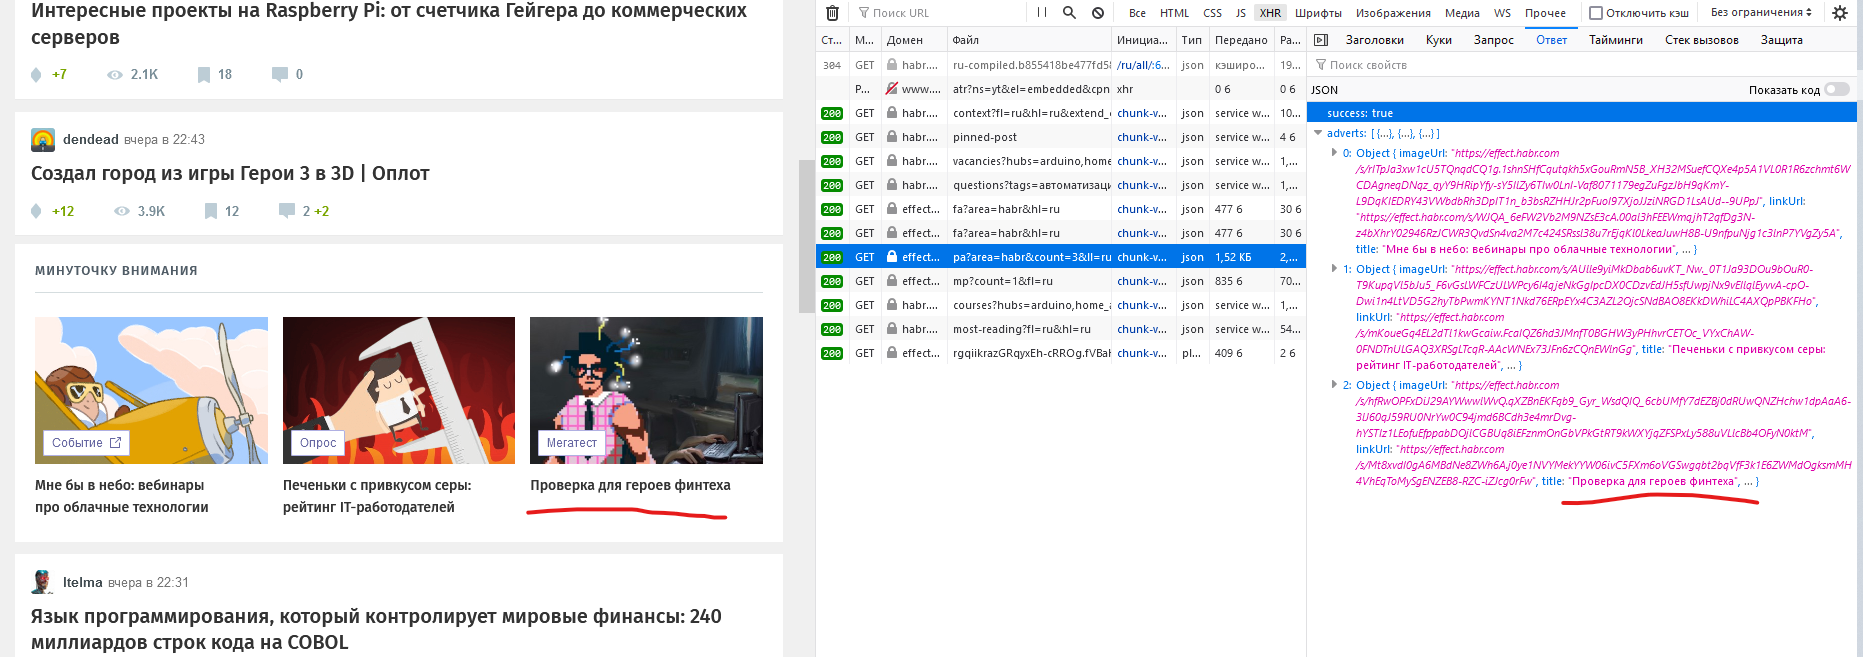Bookmark Raspberry Pi post with 18 saves
Screen dimensions: 1863x657
pos(204,74)
